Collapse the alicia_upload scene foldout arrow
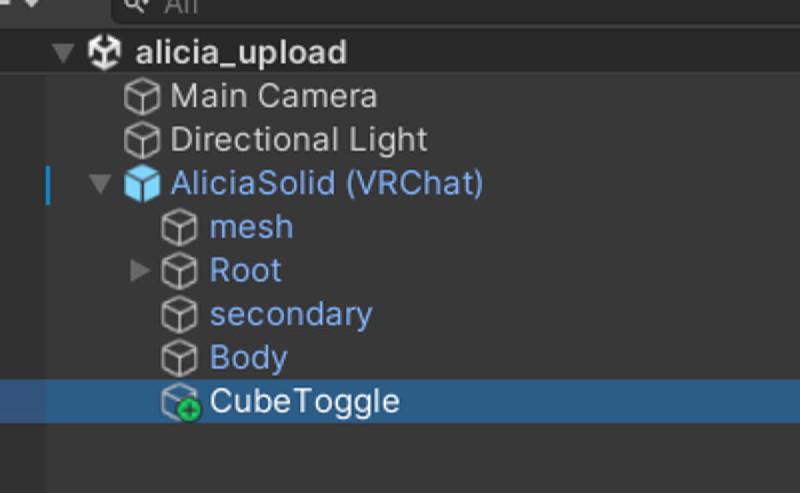Screen dimensions: 800x493 [x=63, y=53]
